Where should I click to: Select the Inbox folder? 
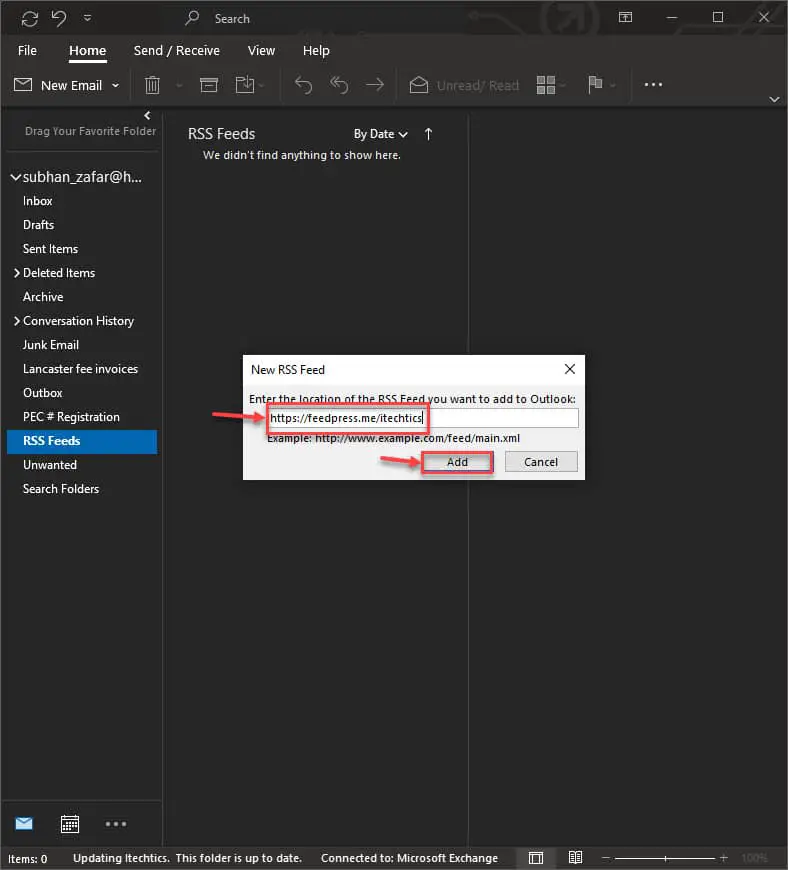tap(38, 201)
